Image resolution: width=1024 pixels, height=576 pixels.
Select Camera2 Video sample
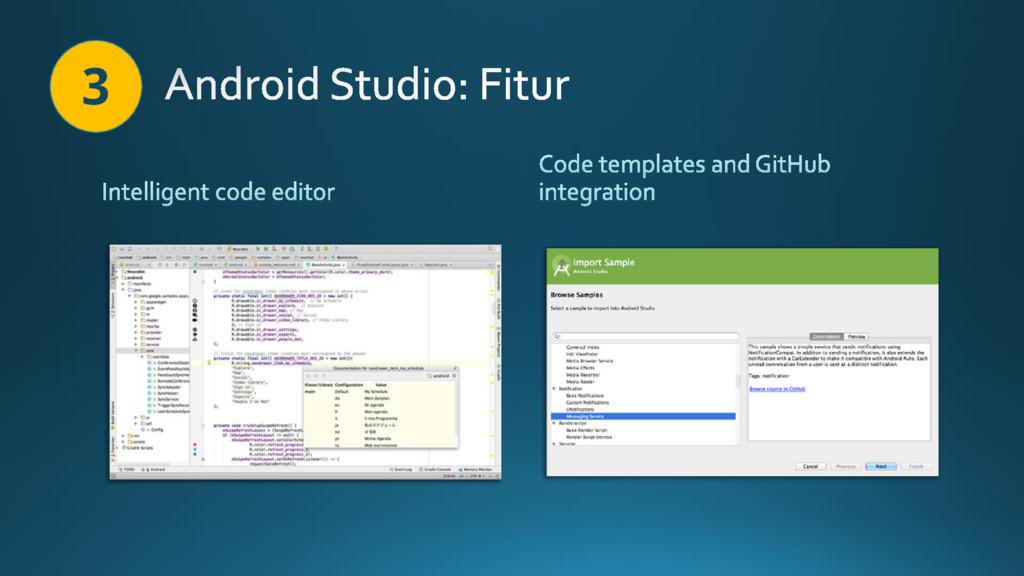(582, 347)
